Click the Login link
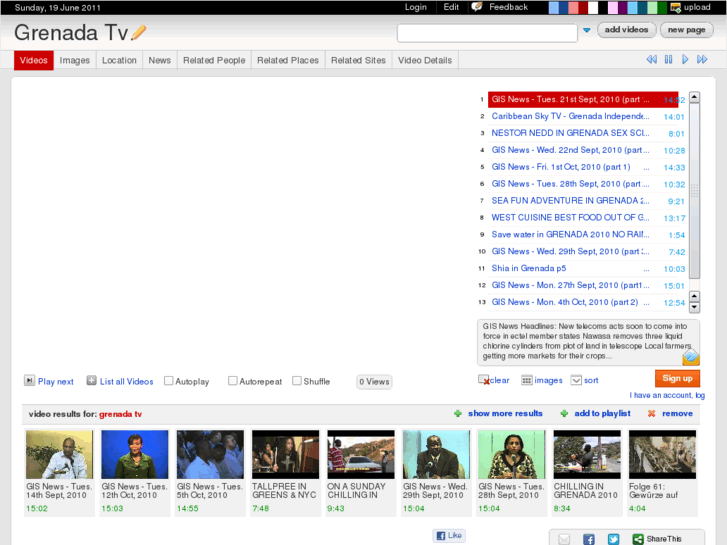This screenshot has height=545, width=727. [x=415, y=7]
